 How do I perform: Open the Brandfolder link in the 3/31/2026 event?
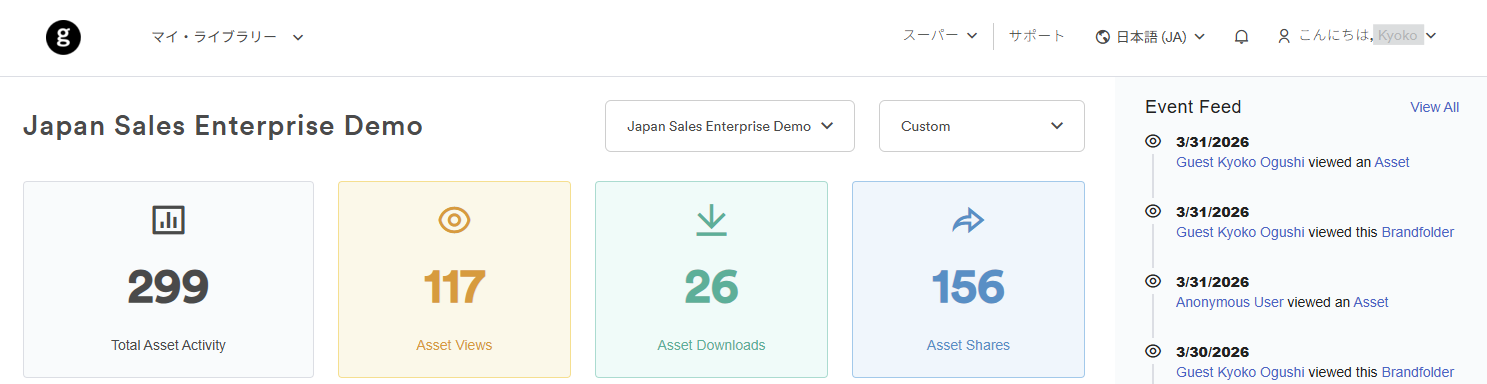pyautogui.click(x=1418, y=232)
